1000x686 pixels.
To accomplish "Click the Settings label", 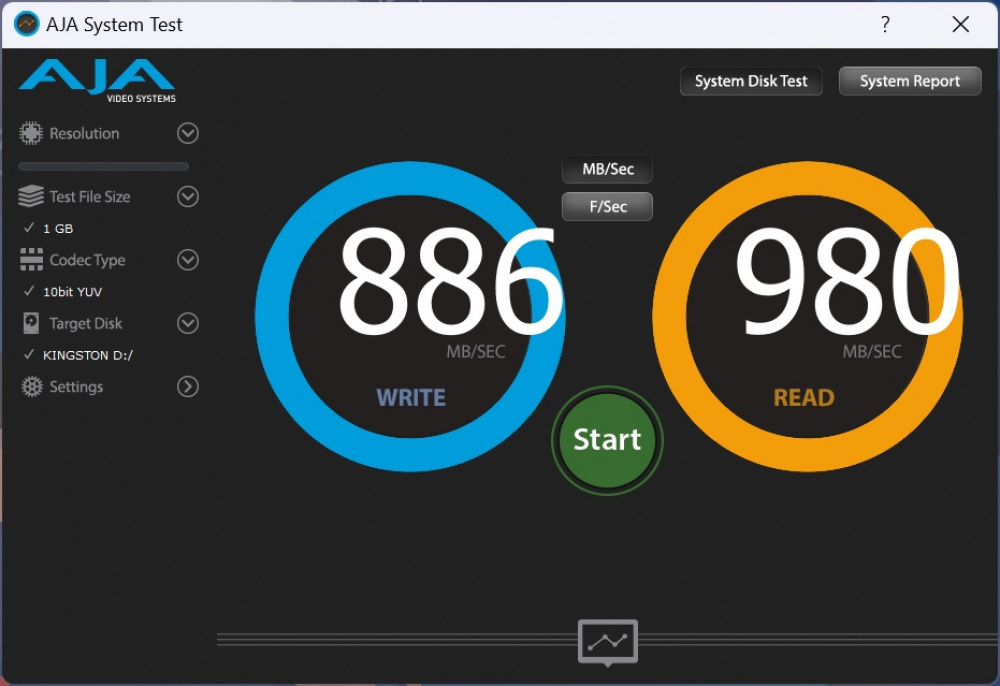I will tap(76, 387).
